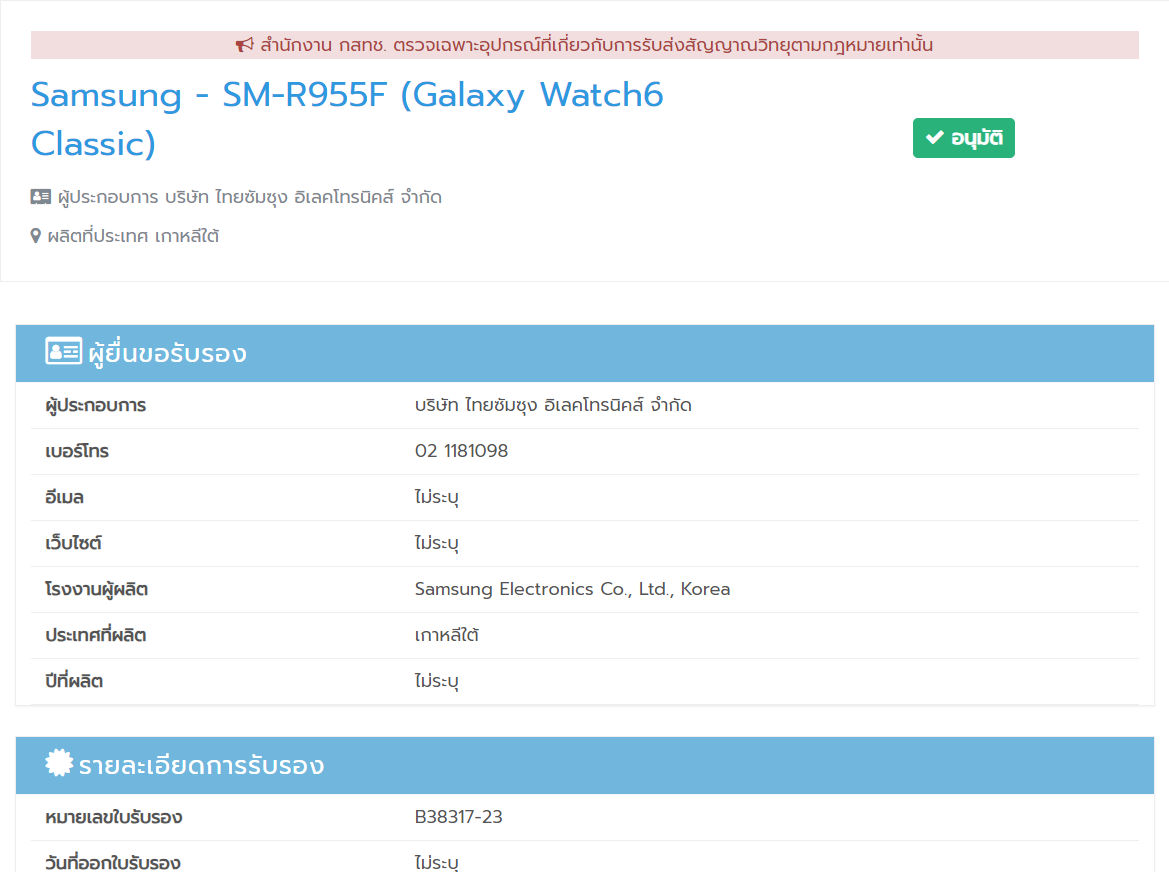The width and height of the screenshot is (1169, 872).
Task: Select the certificate number B38317-23
Action: [458, 817]
